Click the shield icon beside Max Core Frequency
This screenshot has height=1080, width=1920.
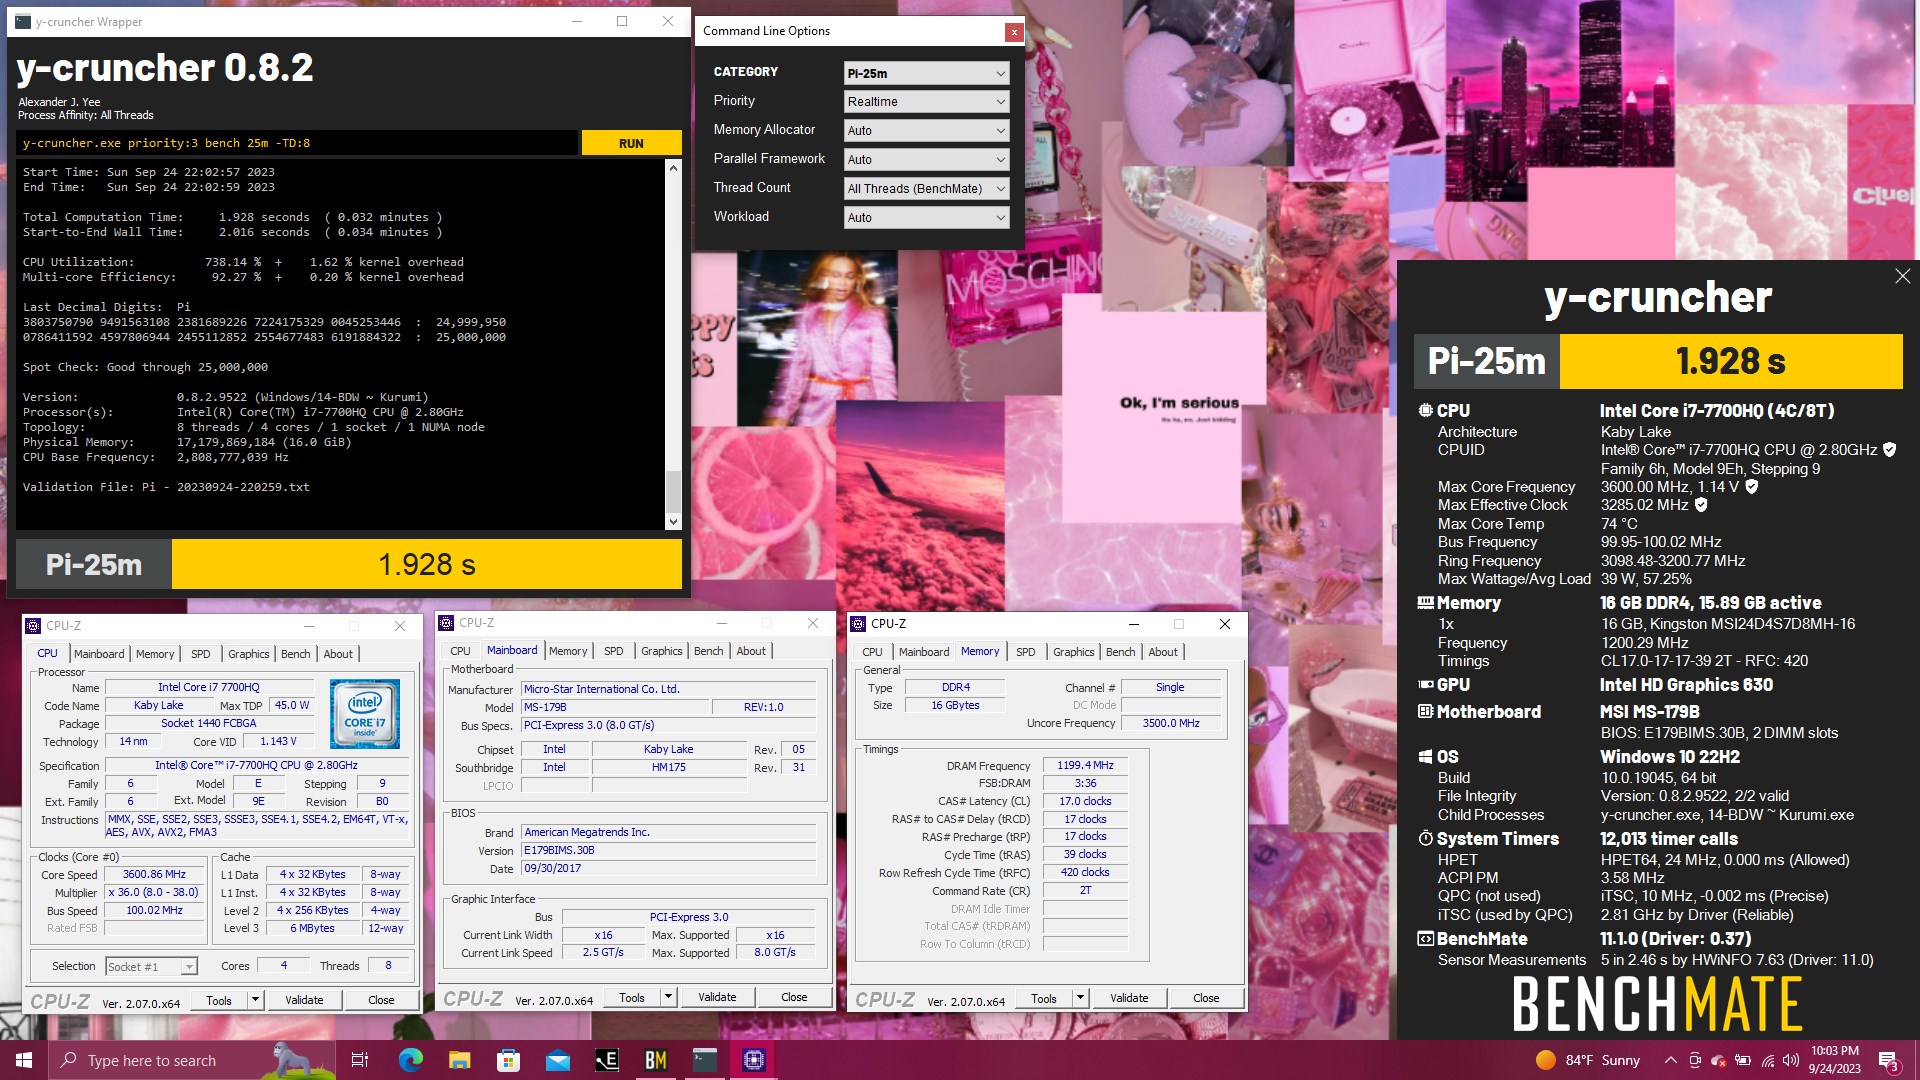1752,487
